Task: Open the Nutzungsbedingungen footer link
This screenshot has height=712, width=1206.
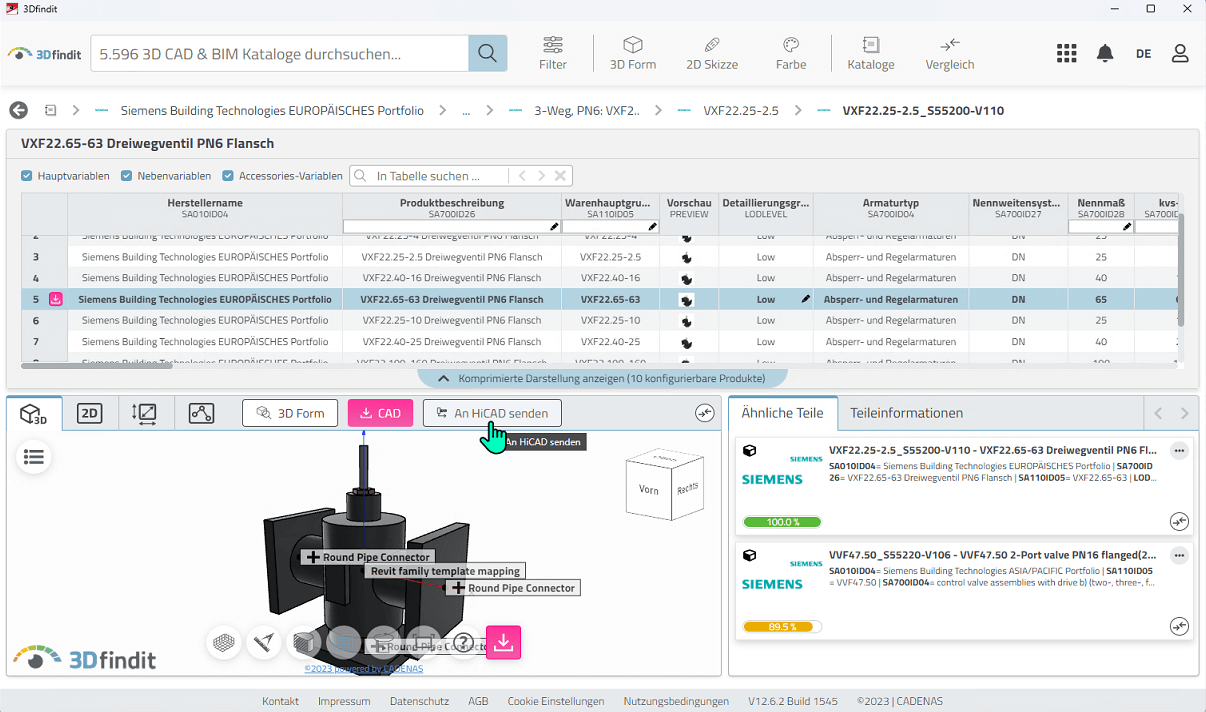Action: tap(676, 701)
